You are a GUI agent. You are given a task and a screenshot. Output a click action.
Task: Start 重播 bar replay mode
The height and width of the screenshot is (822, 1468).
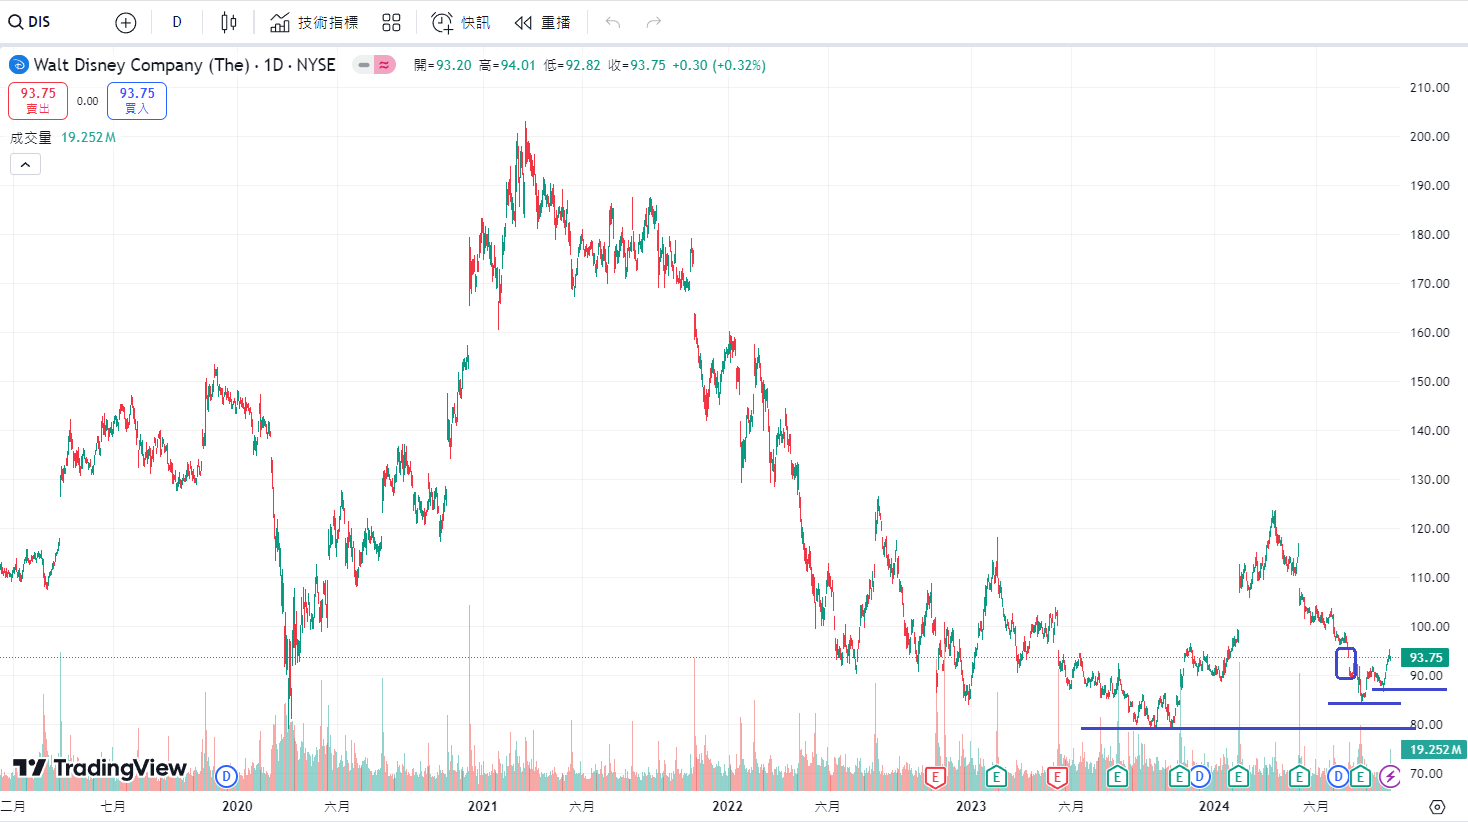542,22
